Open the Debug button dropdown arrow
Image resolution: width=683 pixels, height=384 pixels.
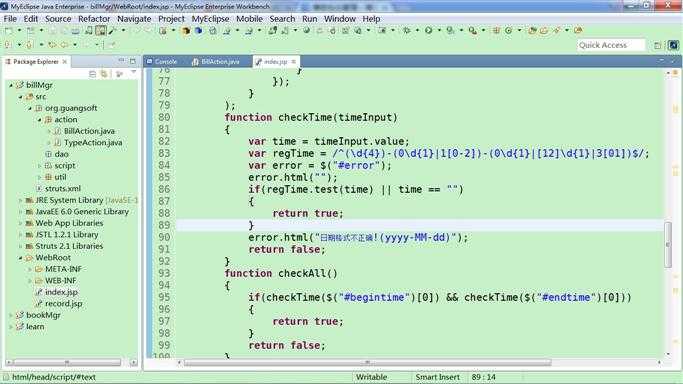417,30
